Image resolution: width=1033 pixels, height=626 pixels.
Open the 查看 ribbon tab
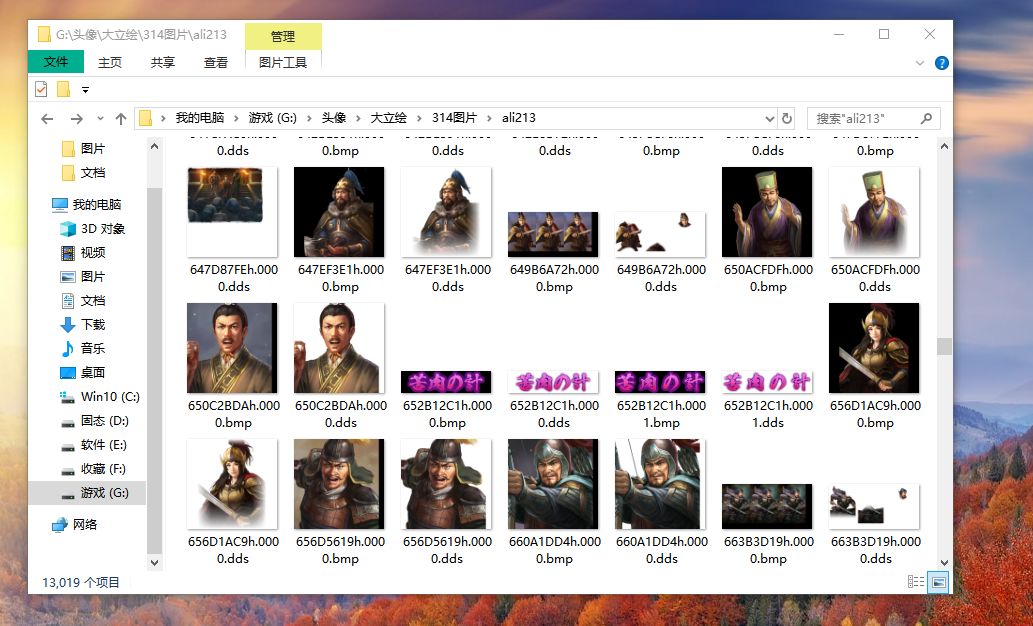pos(215,63)
